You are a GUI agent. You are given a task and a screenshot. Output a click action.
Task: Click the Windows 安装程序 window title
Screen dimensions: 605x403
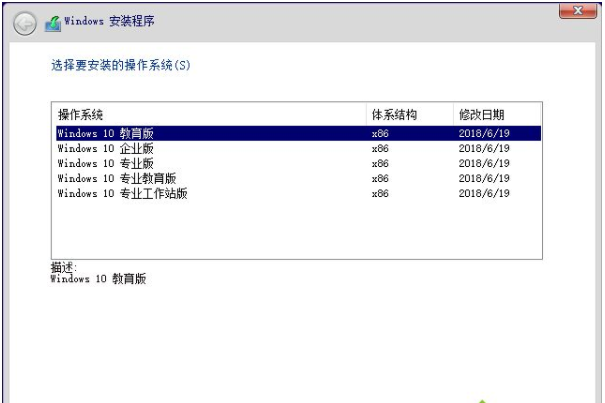coord(109,21)
